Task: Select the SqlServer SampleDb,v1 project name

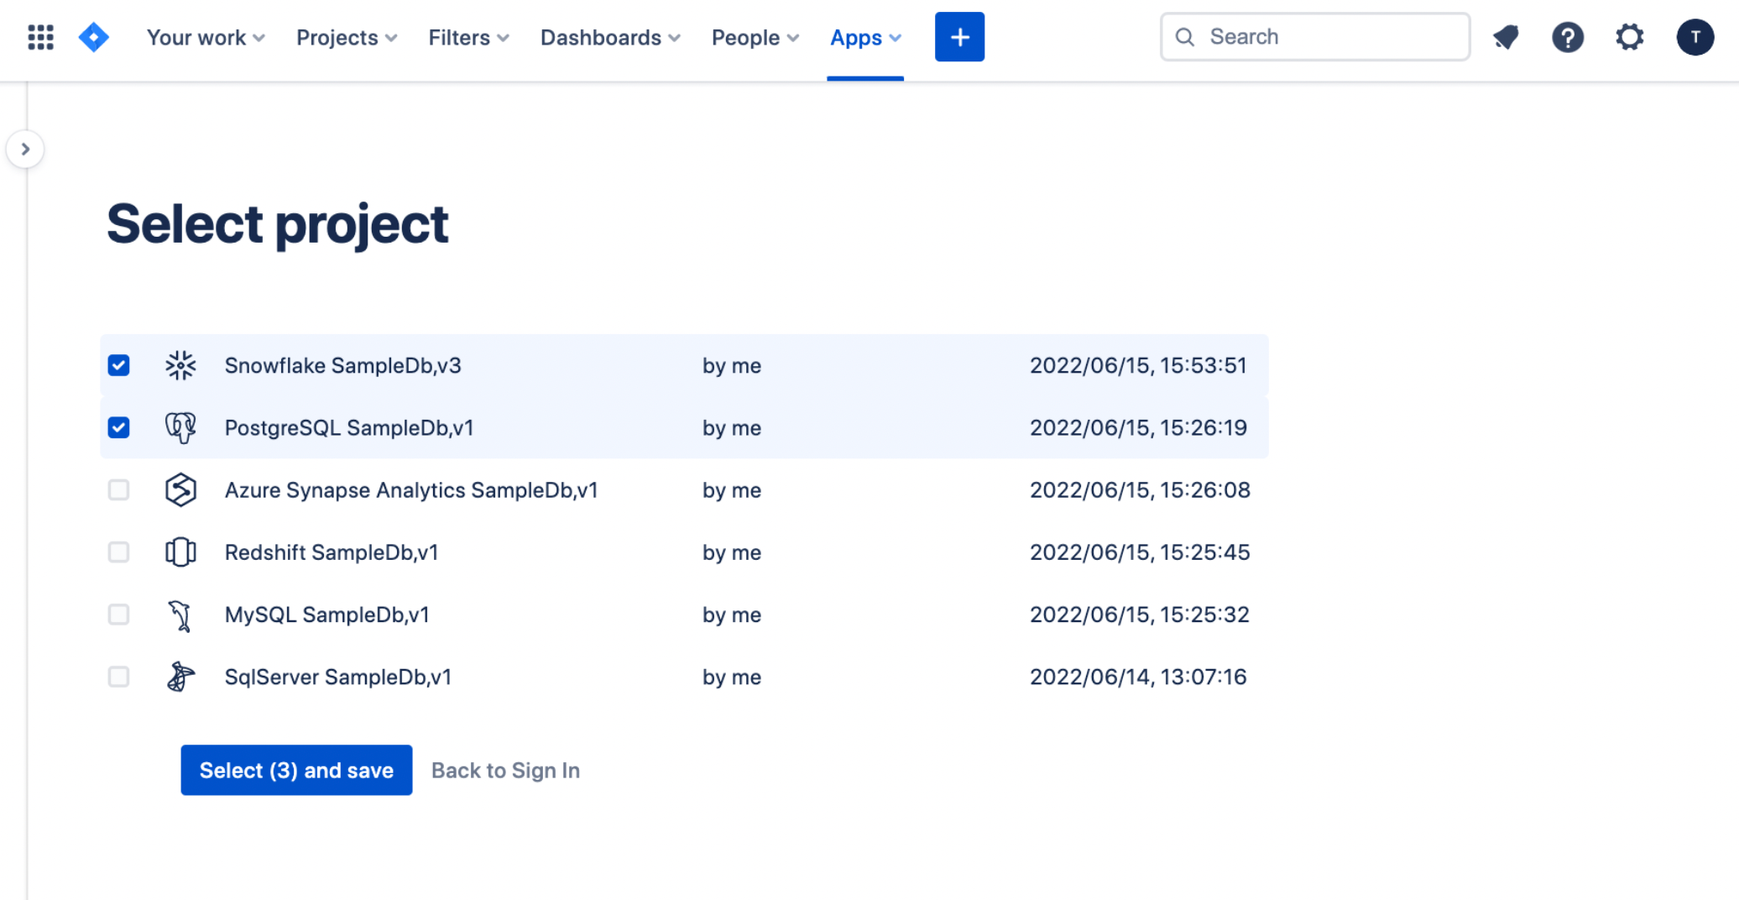Action: pyautogui.click(x=338, y=677)
